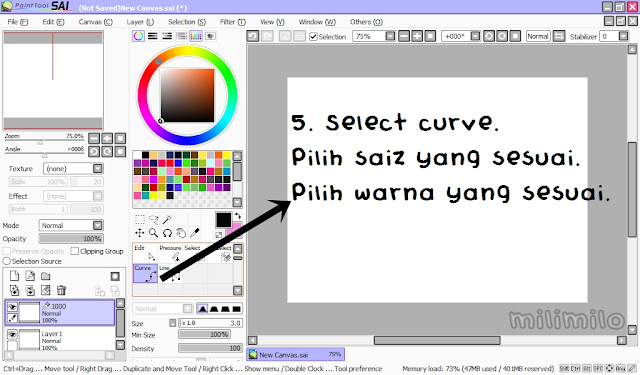640x375 pixels.
Task: Select the Selection Source radio button
Action: (x=7, y=261)
